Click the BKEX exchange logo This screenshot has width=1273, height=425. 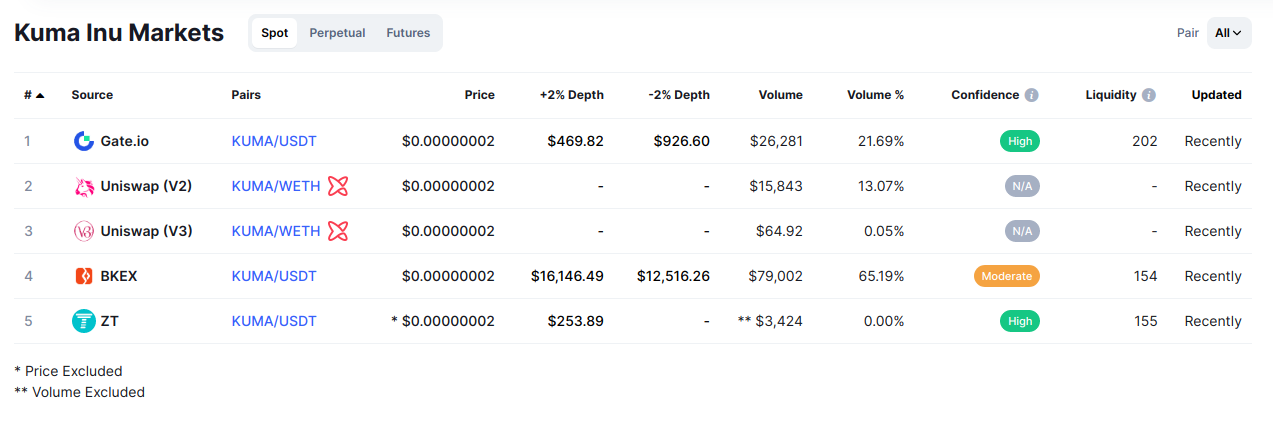[84, 276]
